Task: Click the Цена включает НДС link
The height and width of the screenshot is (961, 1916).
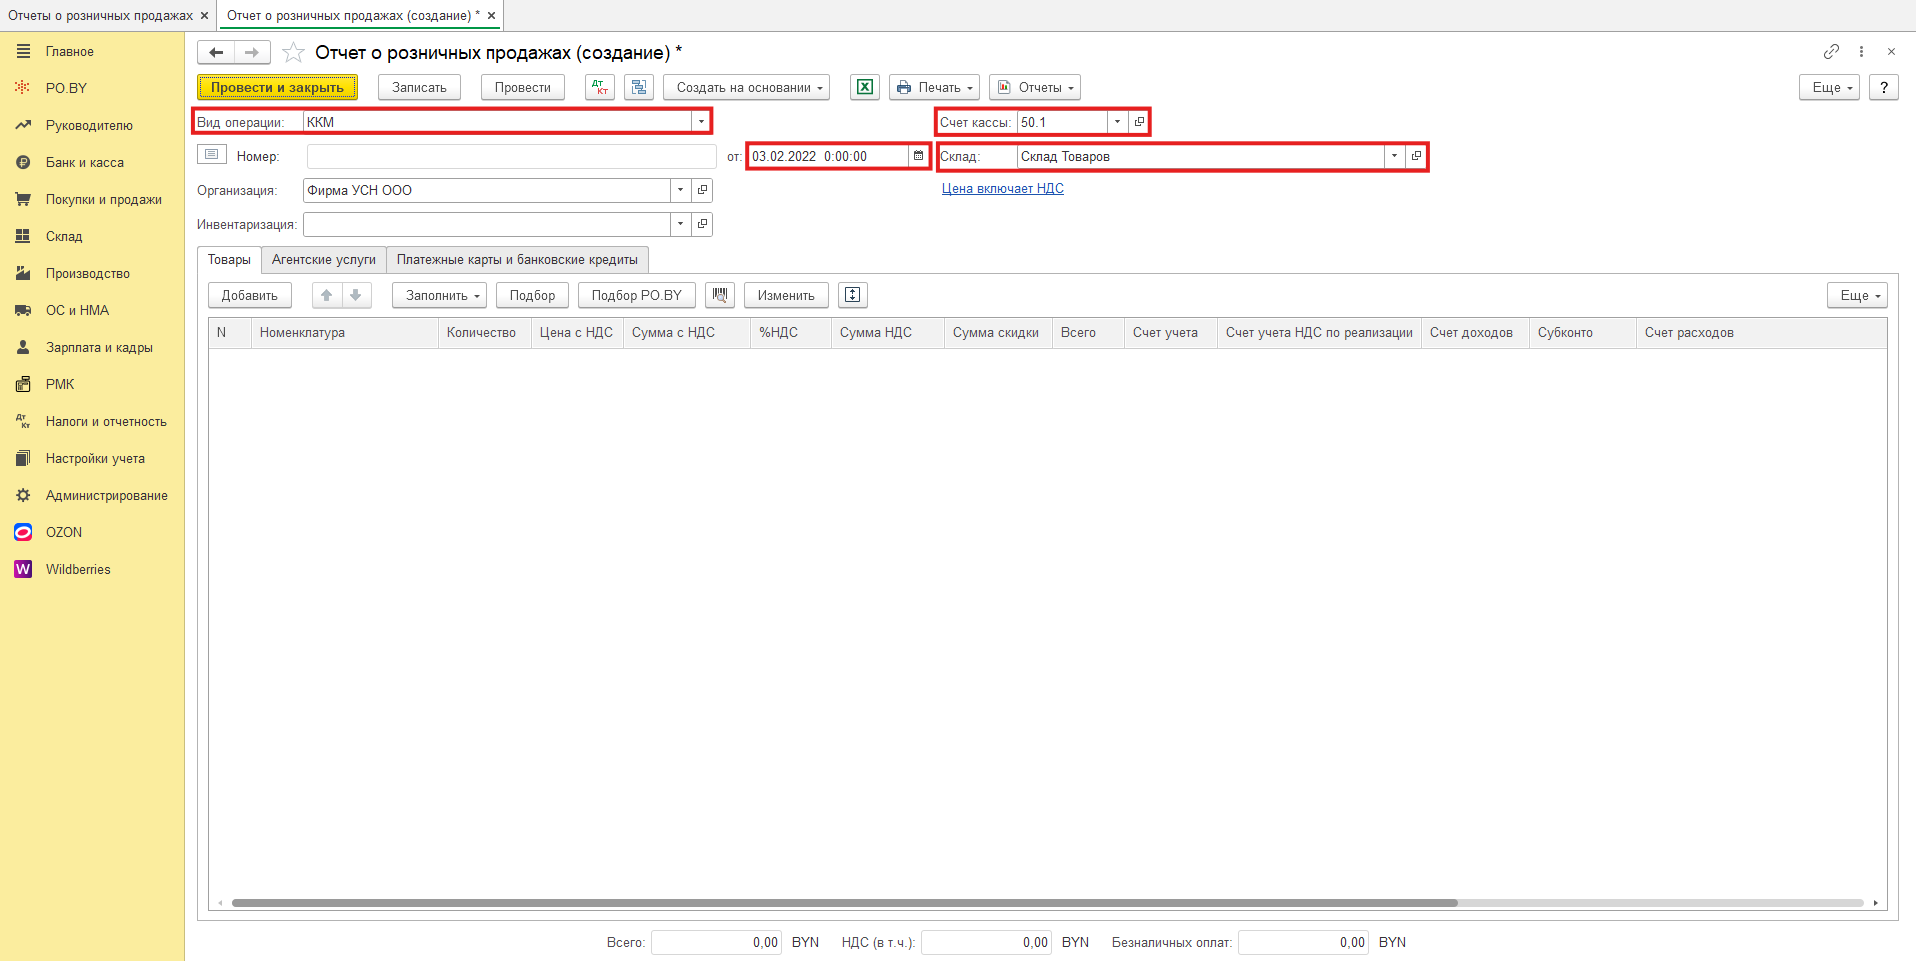Action: (1002, 189)
